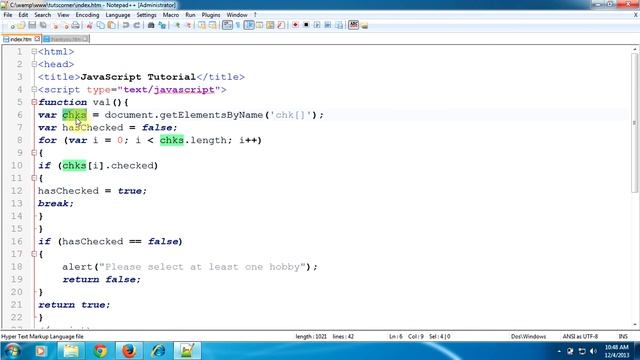Play back the recorded macro icon
This screenshot has height=360, width=640.
pos(317,25)
